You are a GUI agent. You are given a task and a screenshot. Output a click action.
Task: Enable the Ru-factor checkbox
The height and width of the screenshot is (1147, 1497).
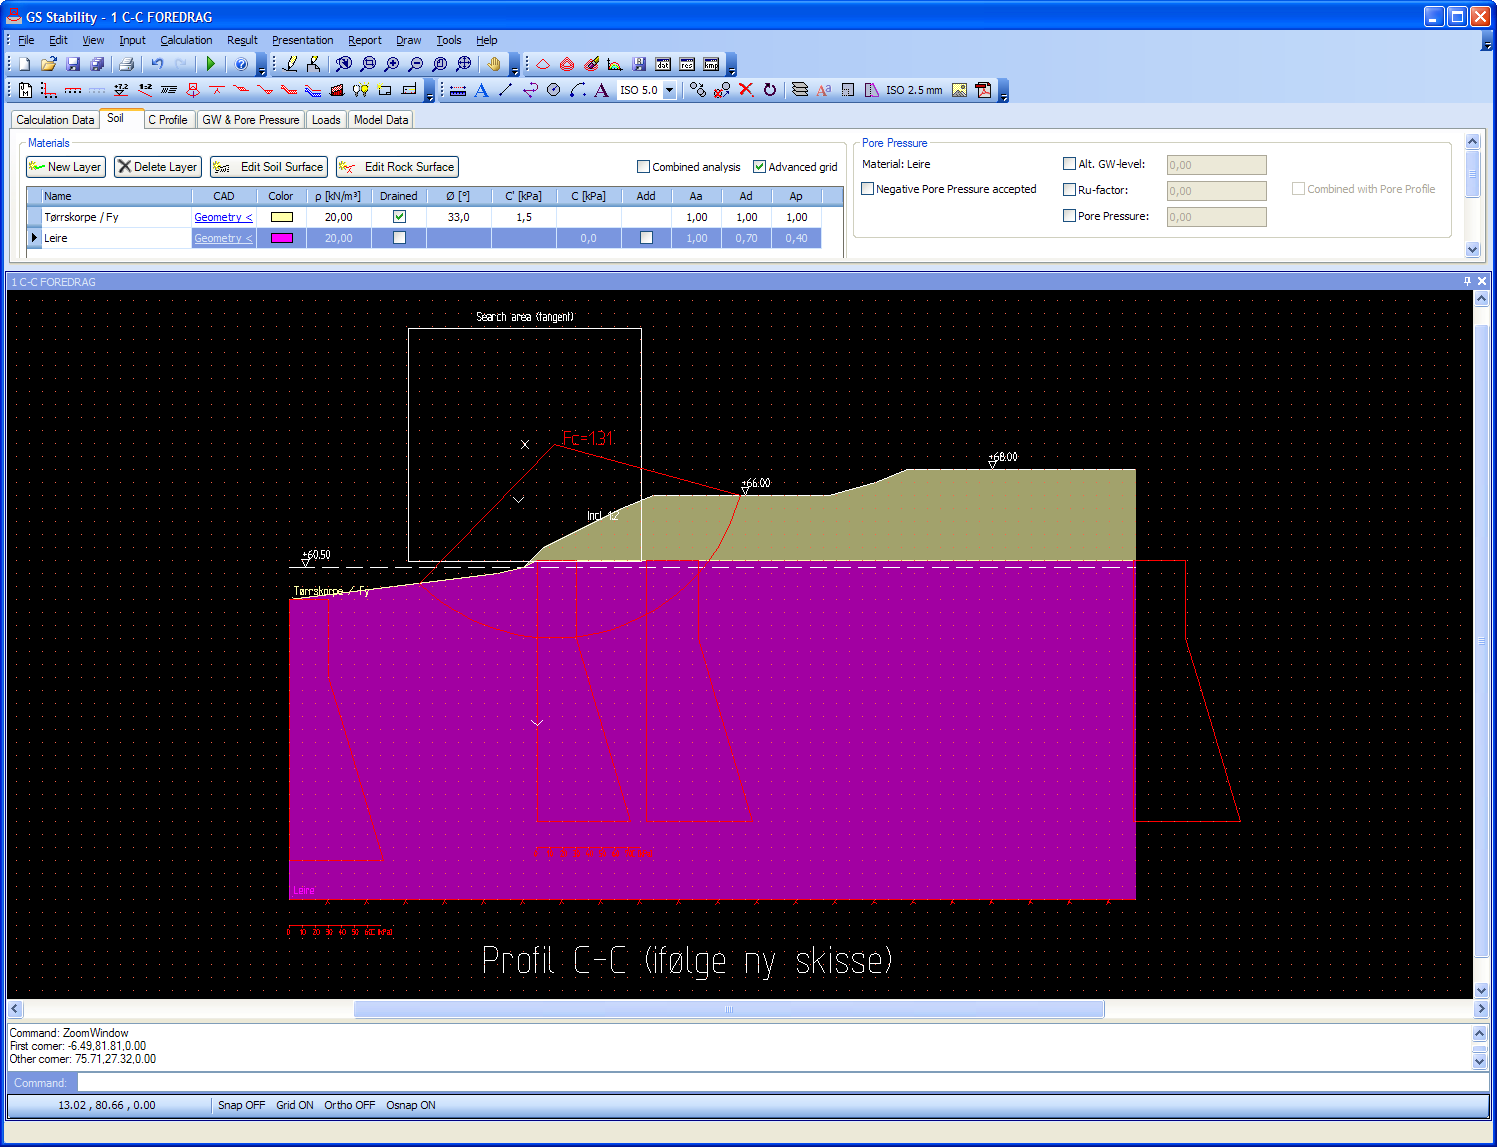1069,190
